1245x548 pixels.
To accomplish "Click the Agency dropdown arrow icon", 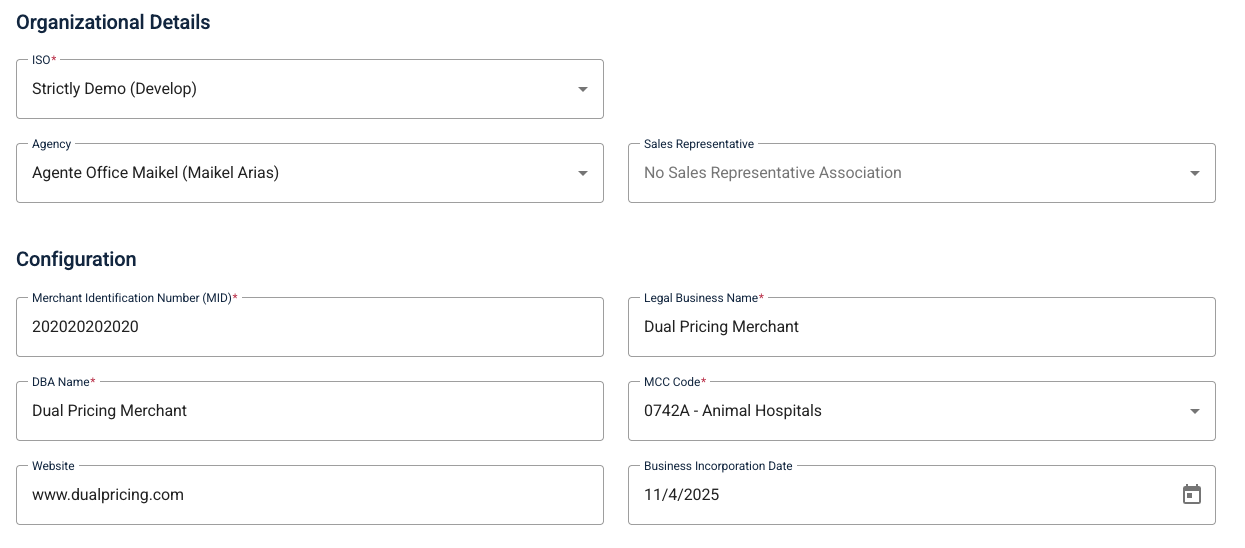I will pyautogui.click(x=583, y=173).
